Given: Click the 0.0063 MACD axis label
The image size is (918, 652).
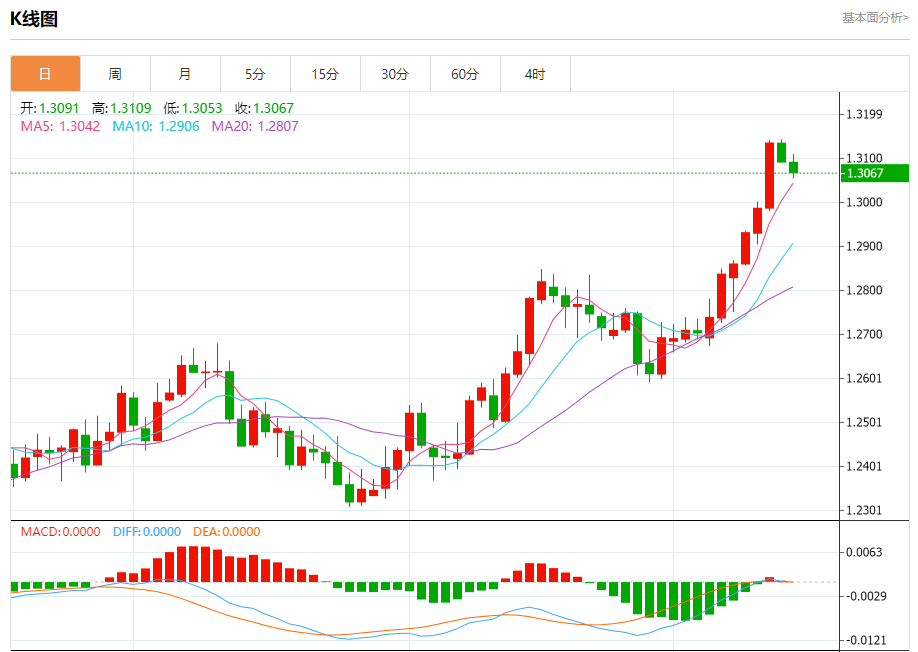Looking at the screenshot, I should (x=865, y=553).
